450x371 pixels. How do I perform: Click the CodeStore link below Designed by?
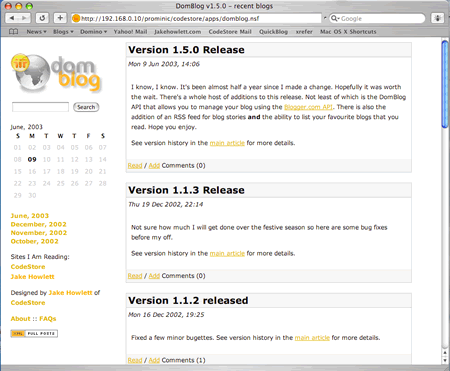tap(28, 303)
